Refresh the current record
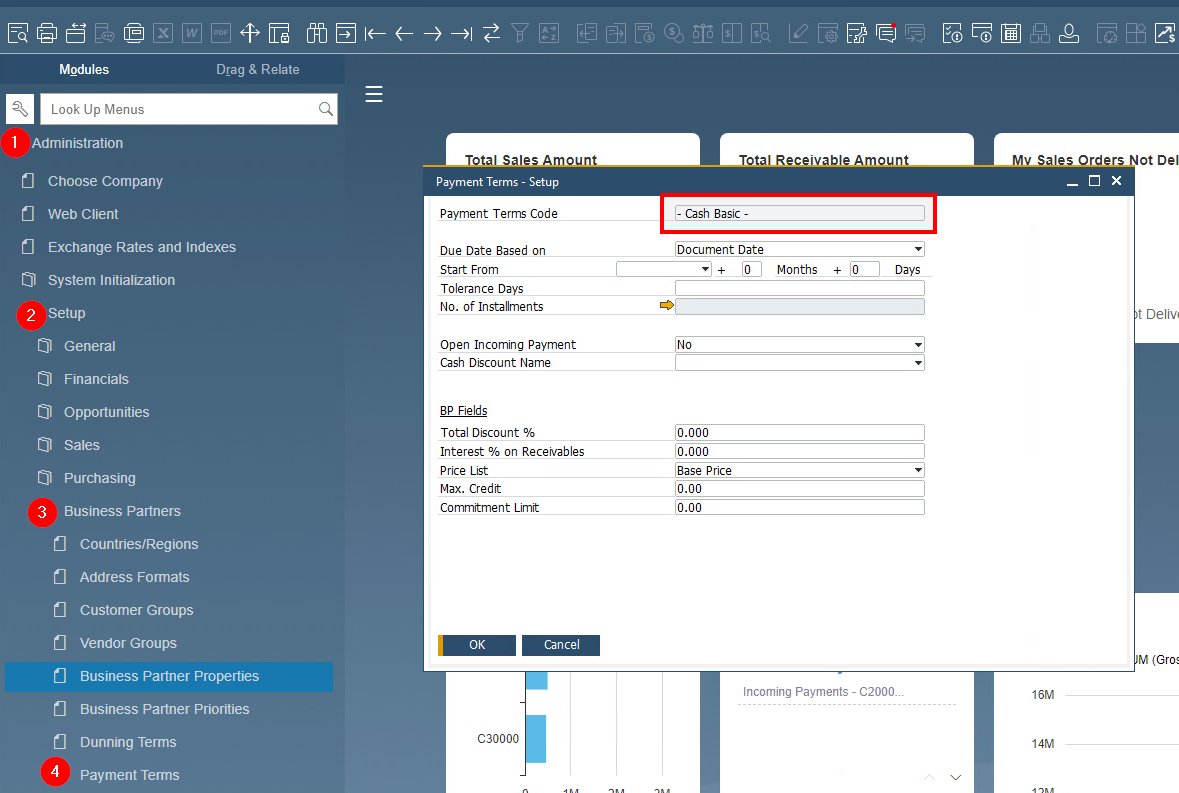Screen dimensions: 1179x793 490,33
